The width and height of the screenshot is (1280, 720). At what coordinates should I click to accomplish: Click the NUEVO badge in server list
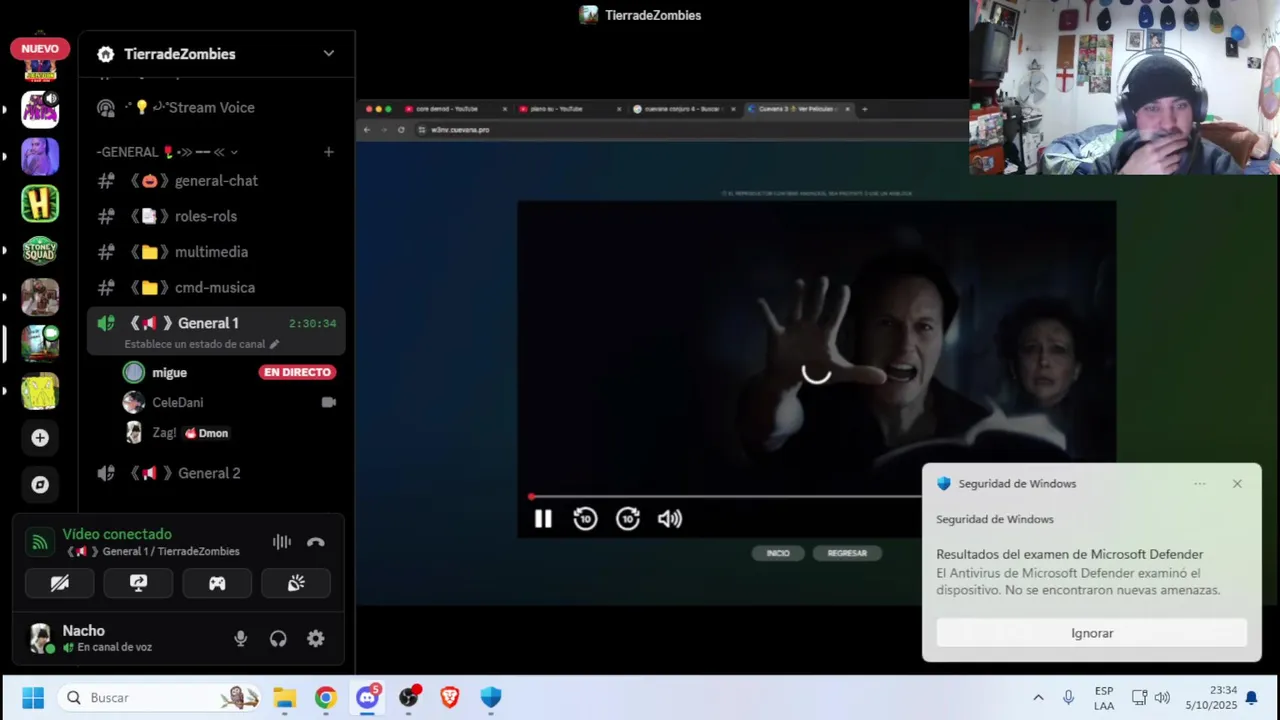point(40,48)
